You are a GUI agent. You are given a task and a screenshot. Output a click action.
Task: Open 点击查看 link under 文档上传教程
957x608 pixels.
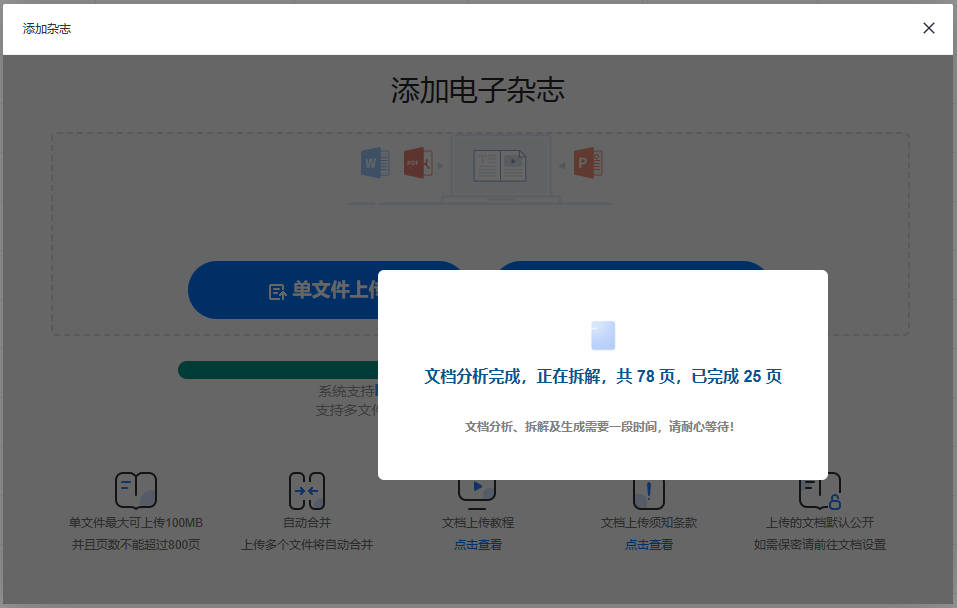pos(478,545)
